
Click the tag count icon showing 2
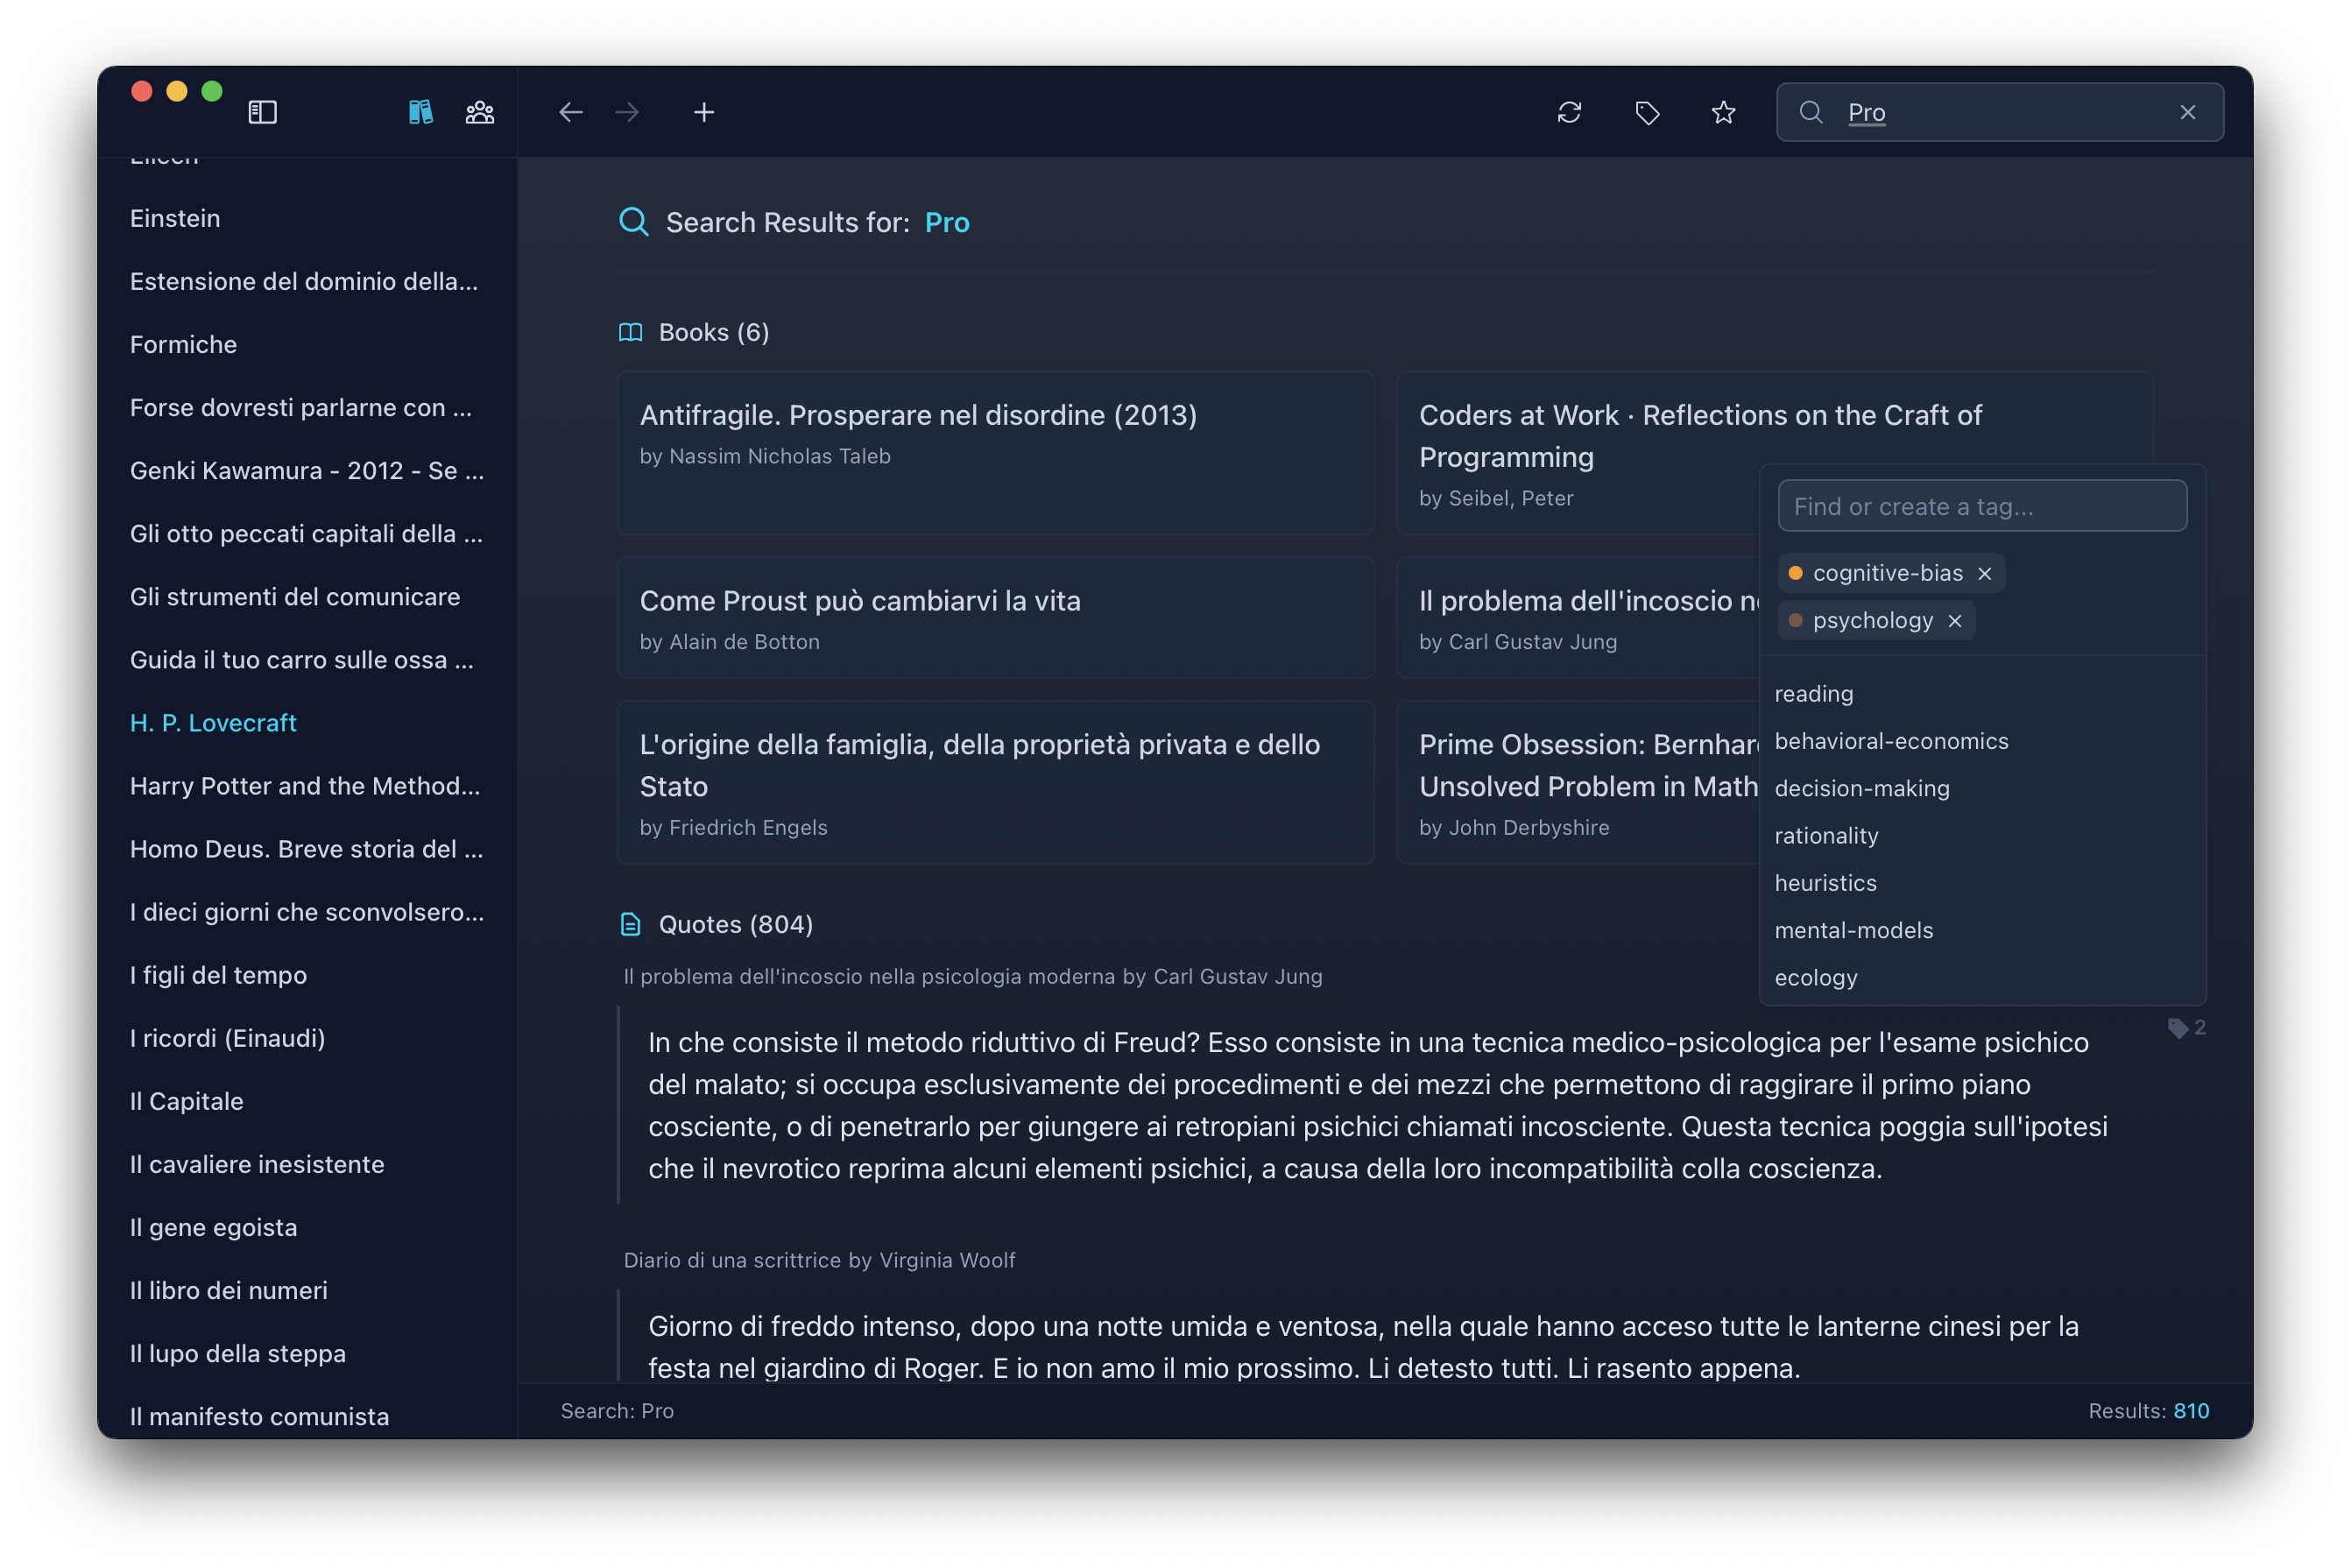2186,1028
